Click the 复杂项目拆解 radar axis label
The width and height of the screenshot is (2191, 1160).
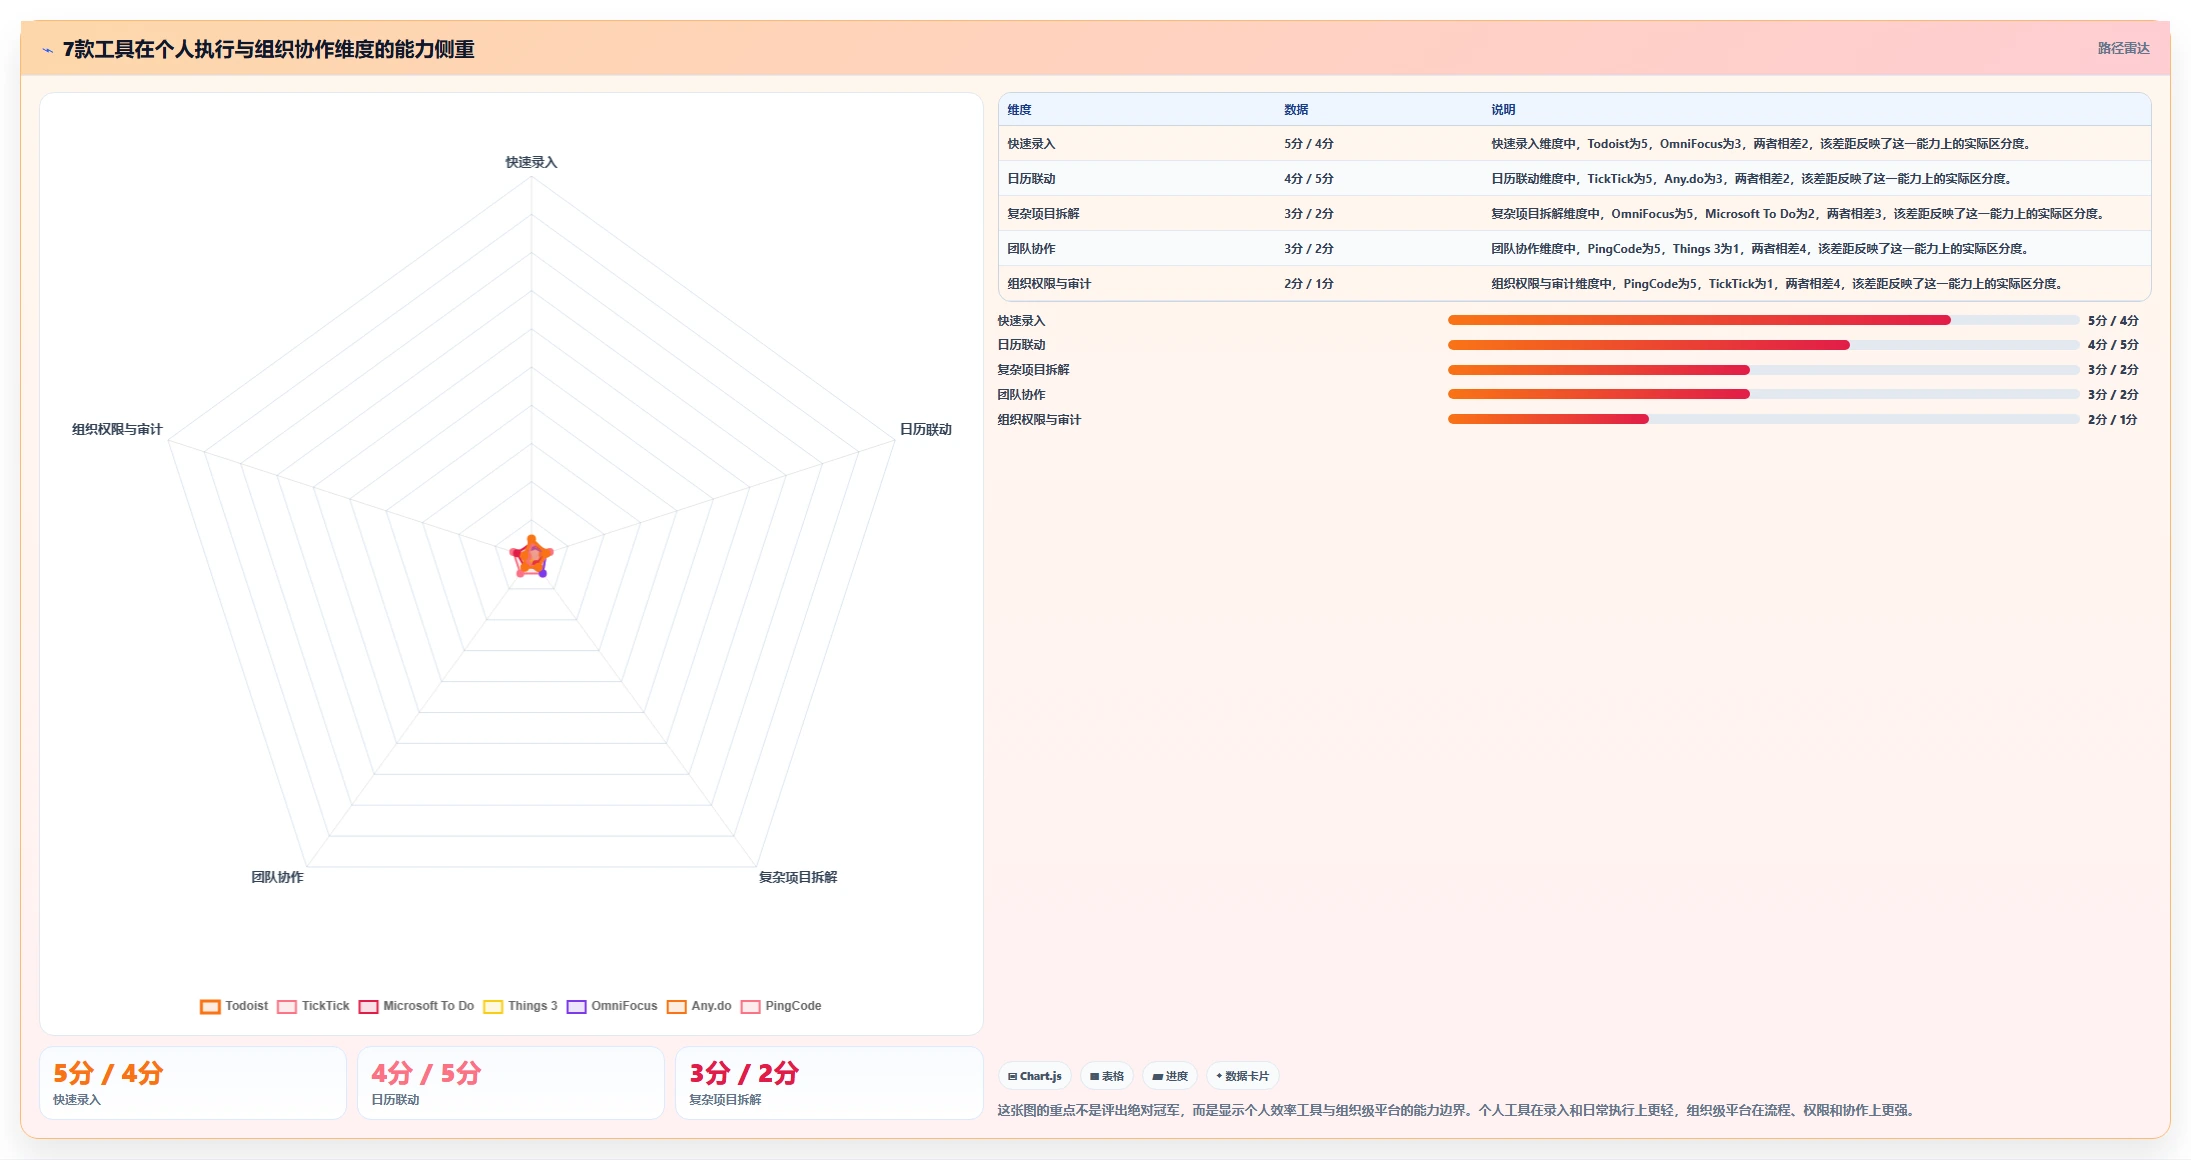[798, 877]
